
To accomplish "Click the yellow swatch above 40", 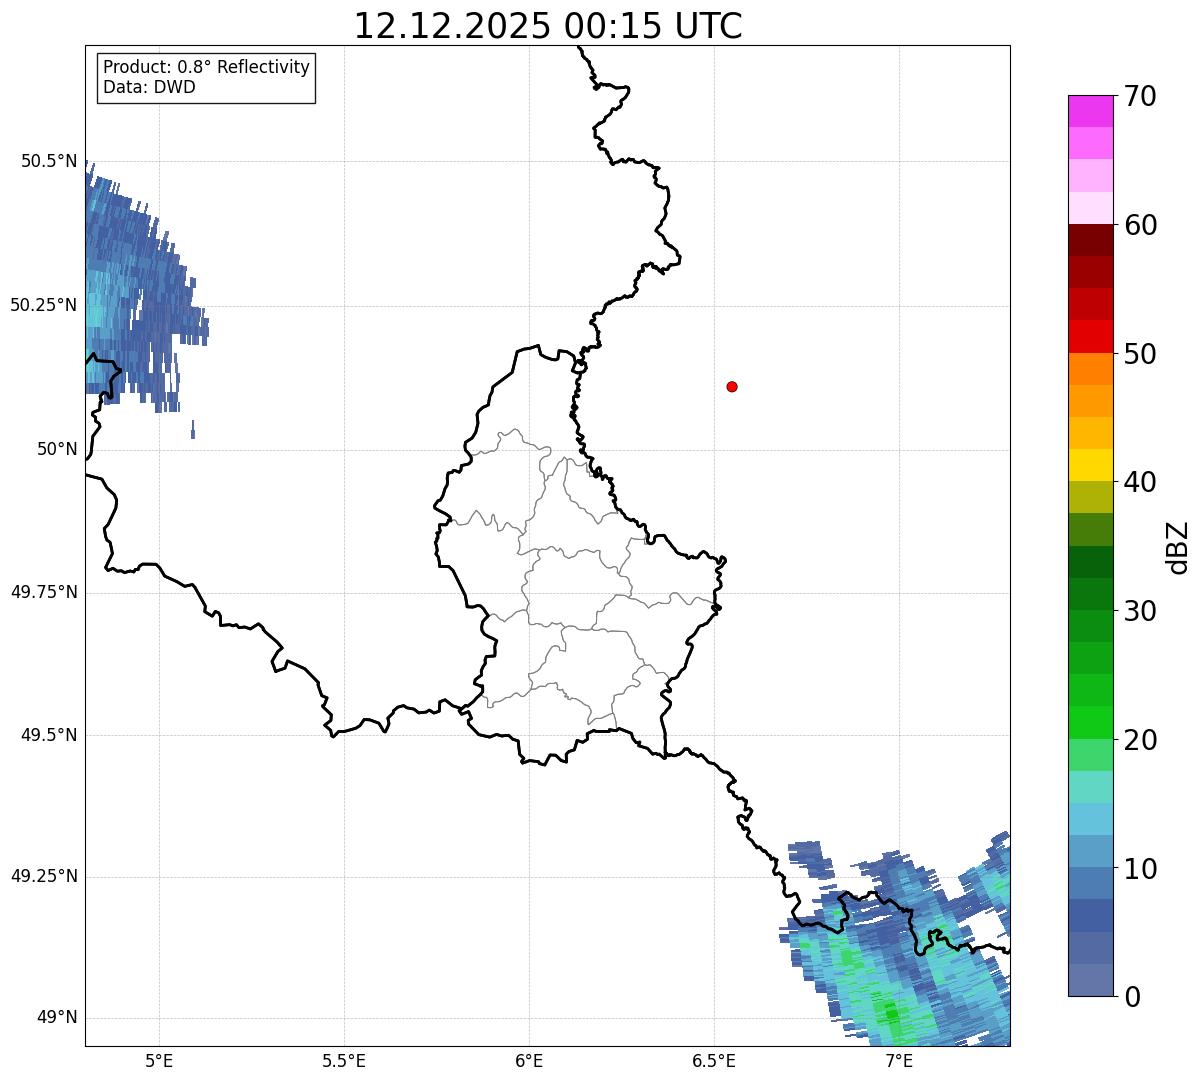I will 1090,465.
